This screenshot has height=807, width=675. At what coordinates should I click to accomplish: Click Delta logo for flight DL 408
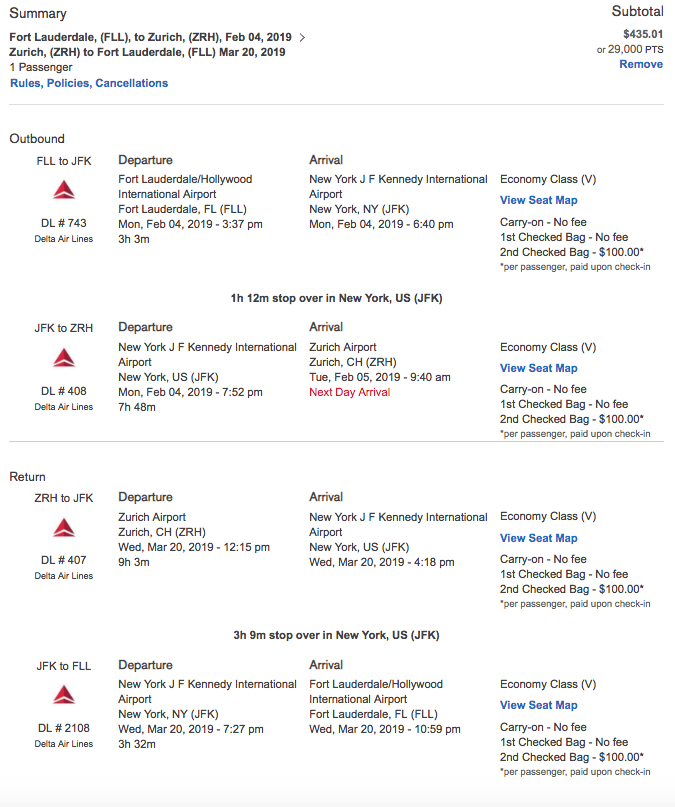point(64,358)
